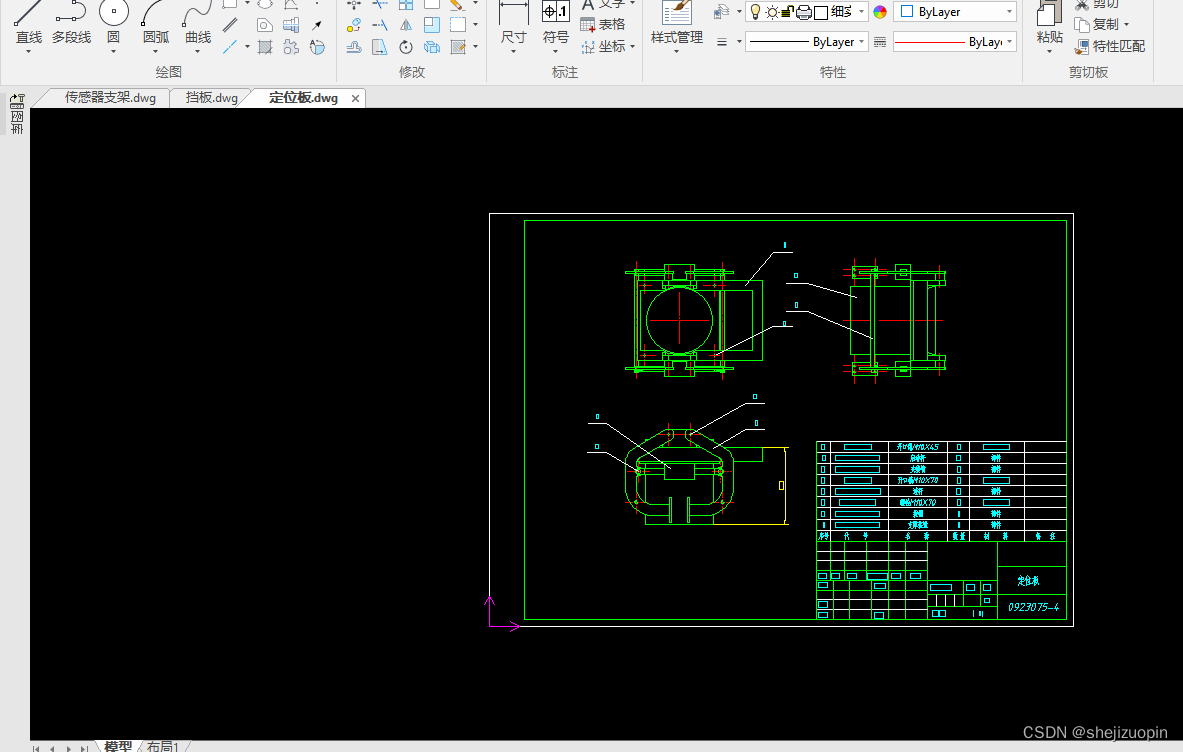
Task: Open the layer selection dropdown
Action: tap(862, 12)
